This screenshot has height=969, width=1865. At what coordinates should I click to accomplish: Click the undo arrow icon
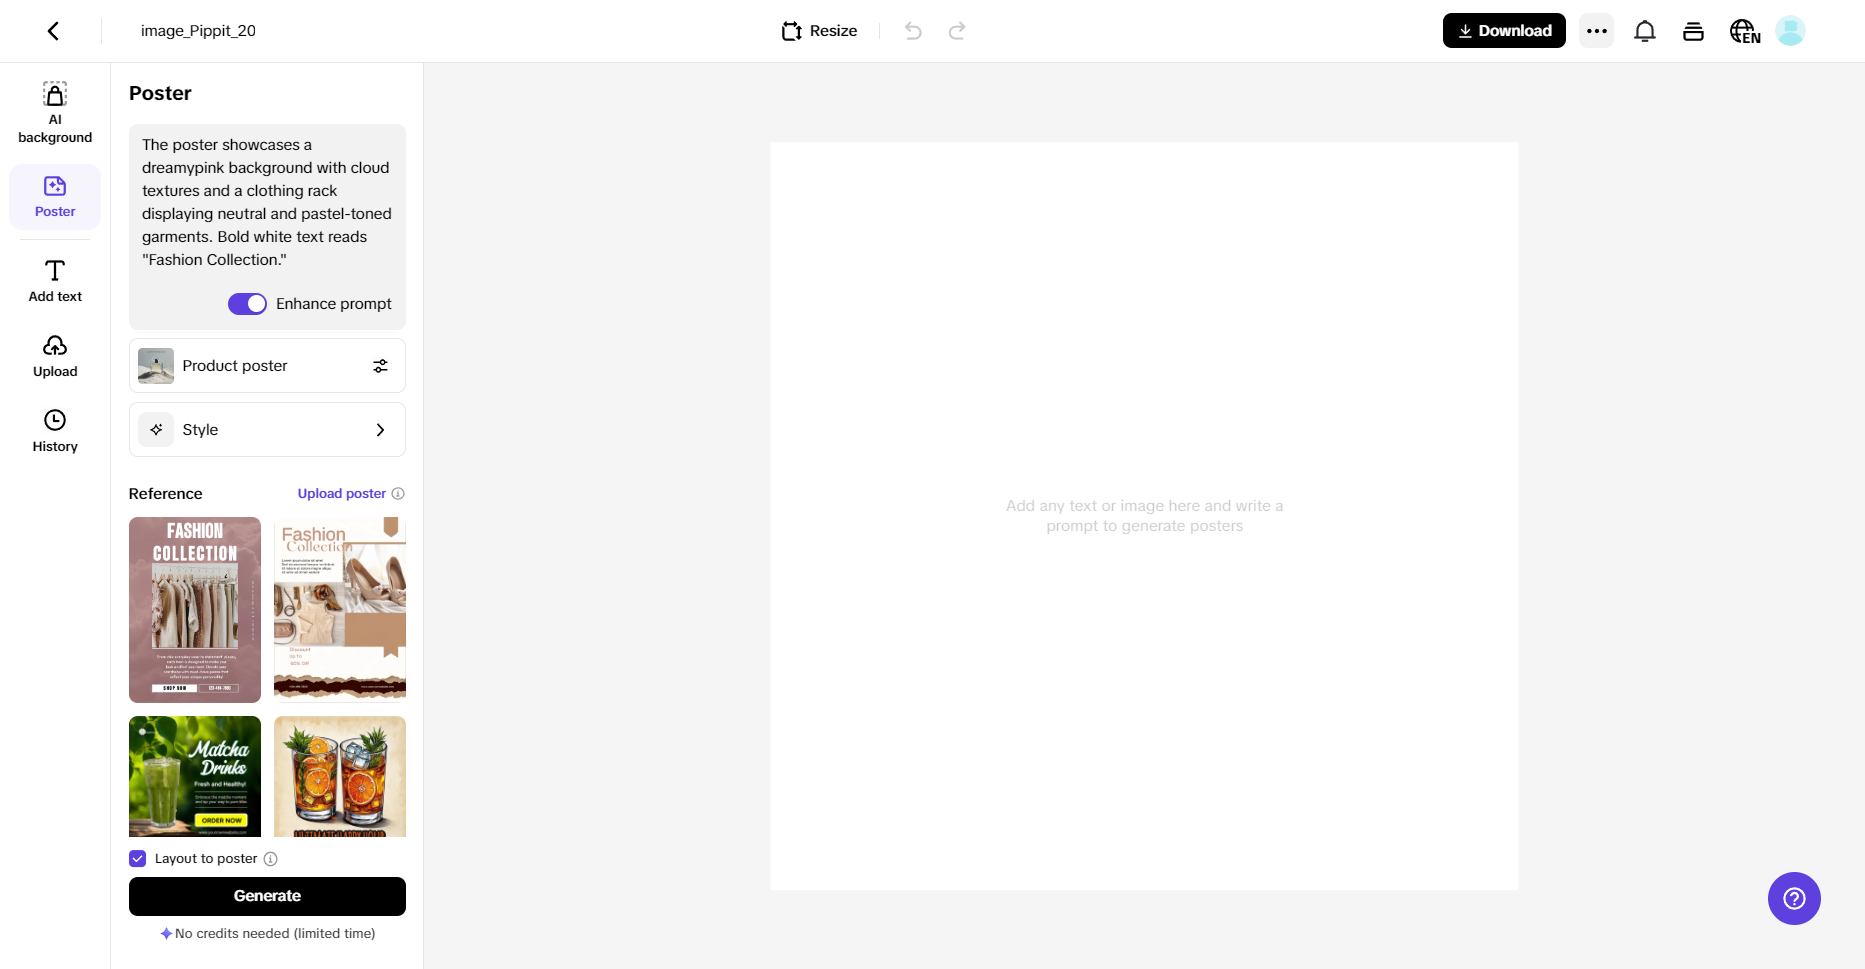coord(913,31)
